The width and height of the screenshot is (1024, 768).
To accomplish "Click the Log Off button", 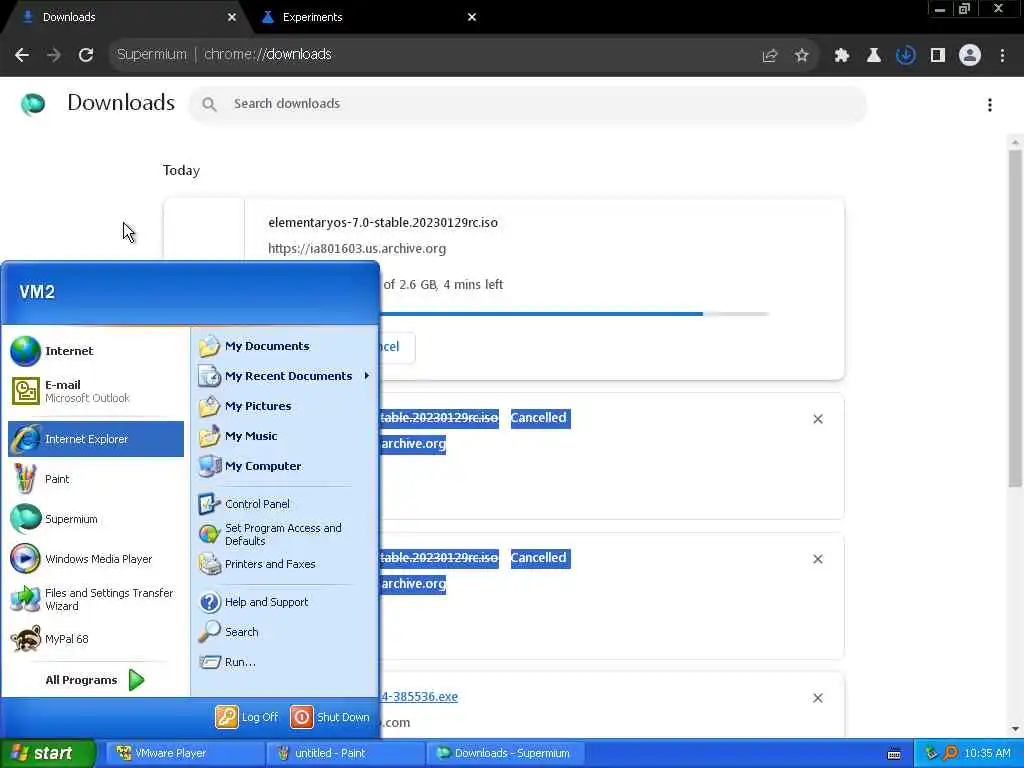I will point(247,717).
